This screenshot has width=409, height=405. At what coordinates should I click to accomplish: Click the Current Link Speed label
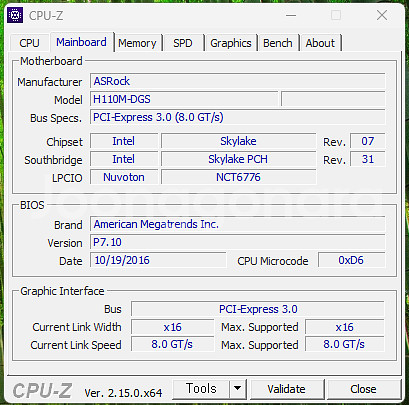(76, 345)
